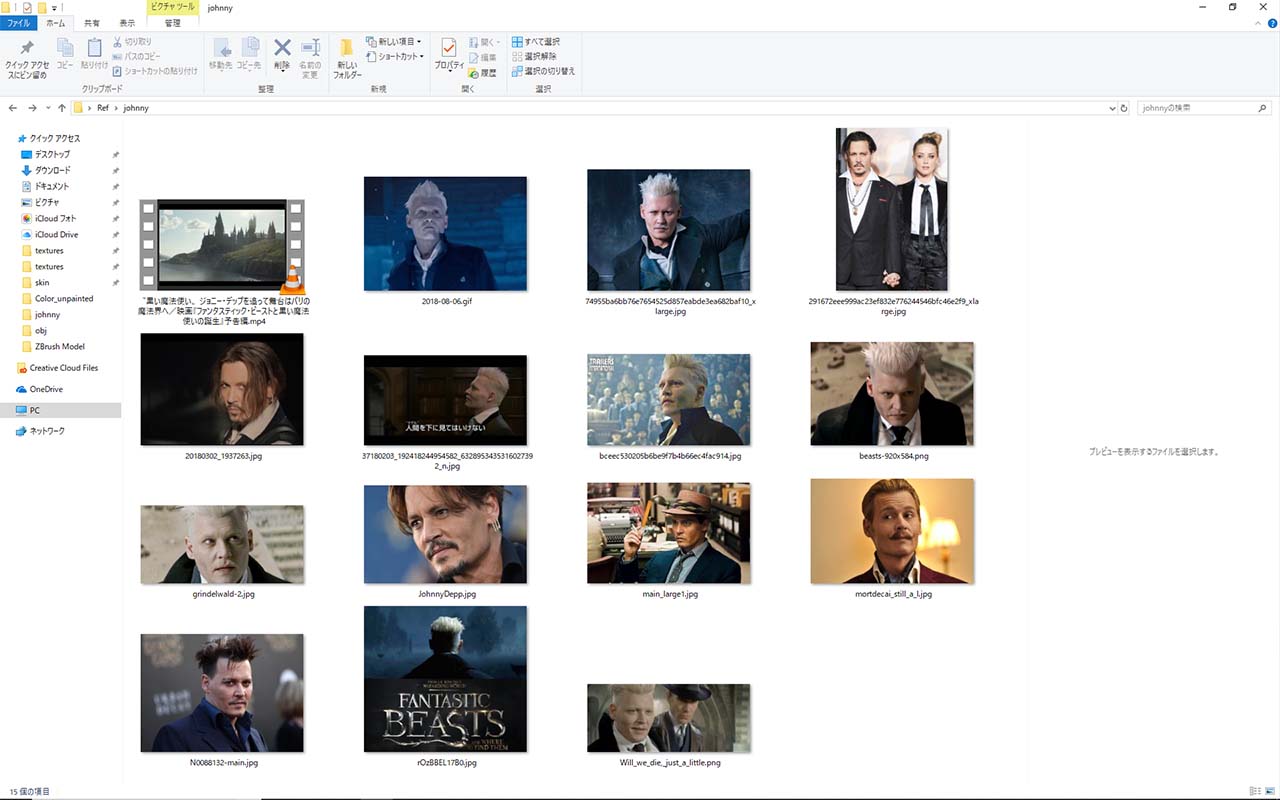
Task: Open ショートカット (Easy access) dropdown
Action: pyautogui.click(x=393, y=56)
